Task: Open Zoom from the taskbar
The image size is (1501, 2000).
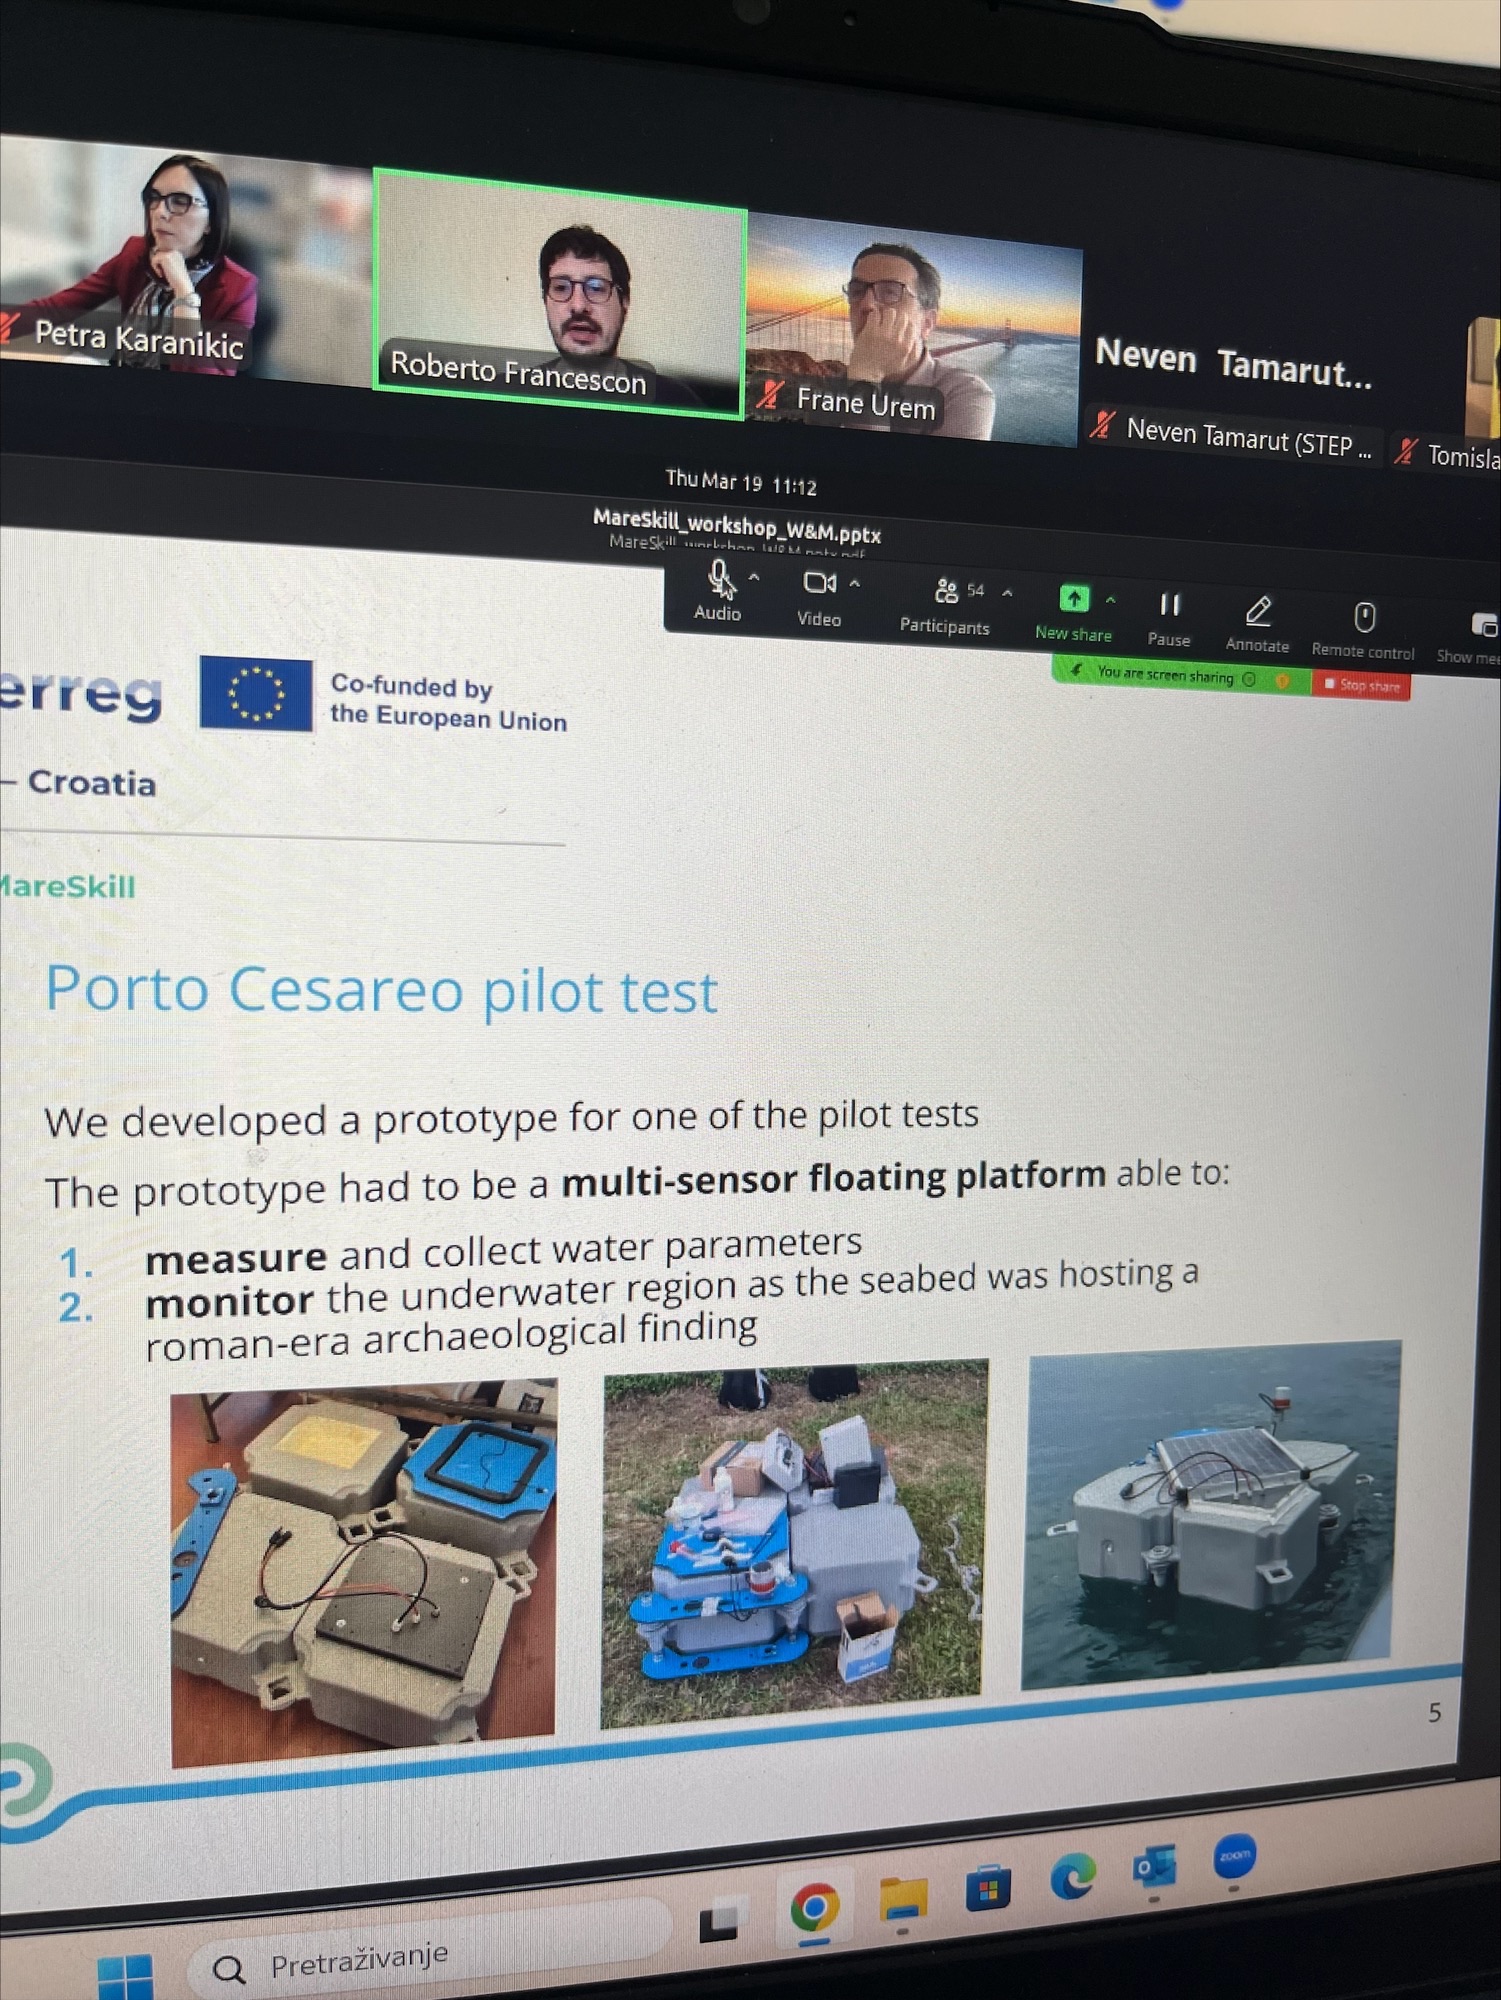Action: click(x=1235, y=1857)
